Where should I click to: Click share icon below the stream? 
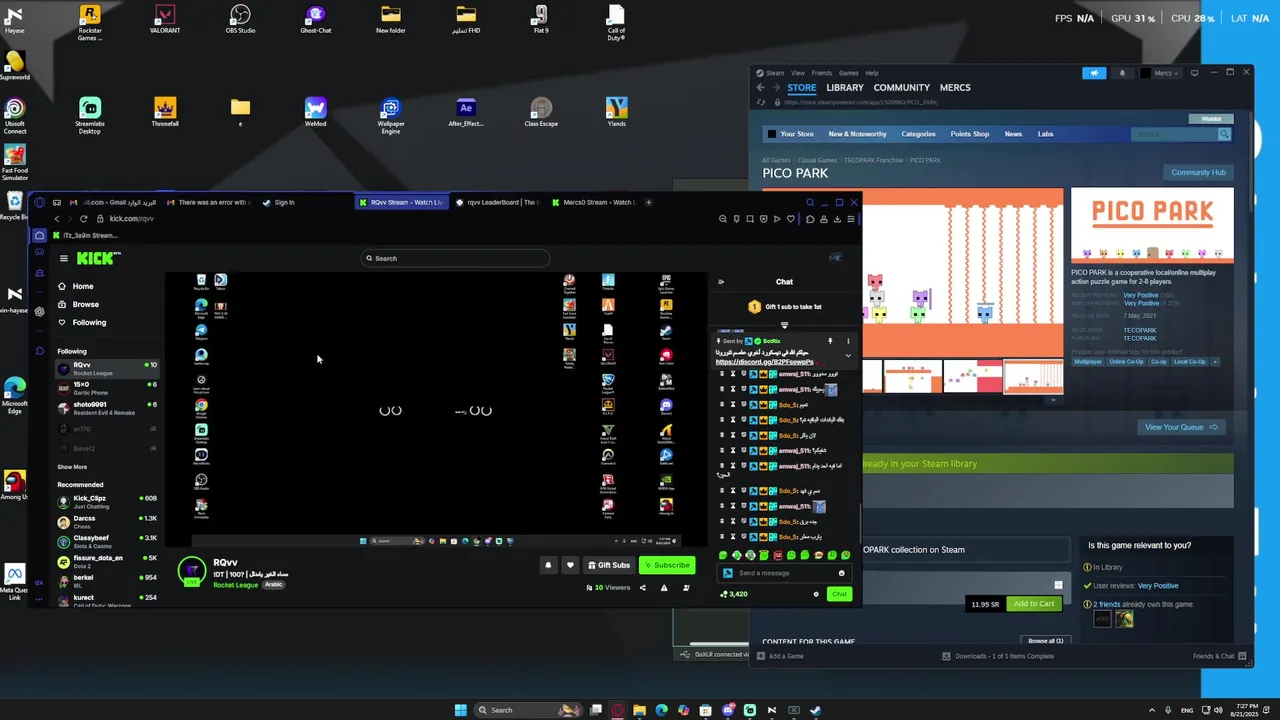642,588
